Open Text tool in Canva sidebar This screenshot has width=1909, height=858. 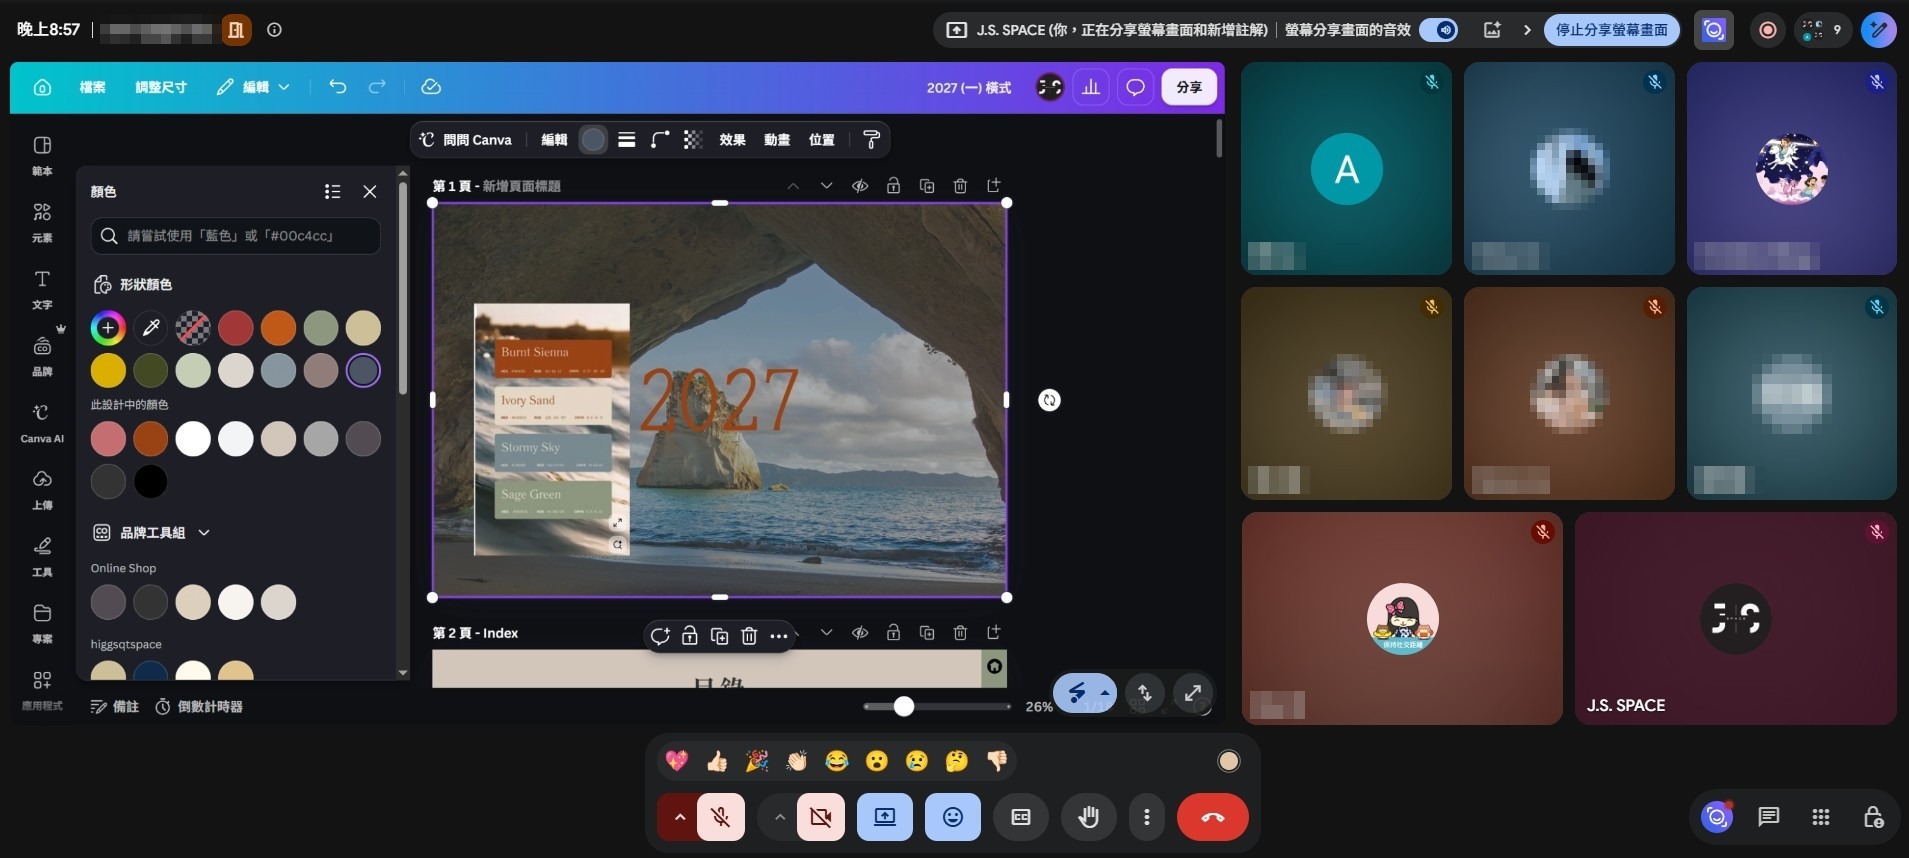[x=42, y=289]
